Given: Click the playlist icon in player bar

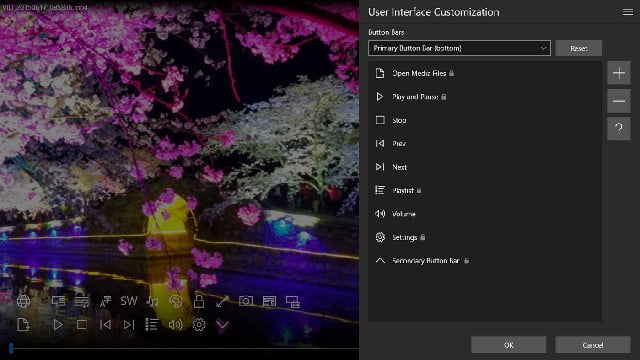Looking at the screenshot, I should [151, 324].
